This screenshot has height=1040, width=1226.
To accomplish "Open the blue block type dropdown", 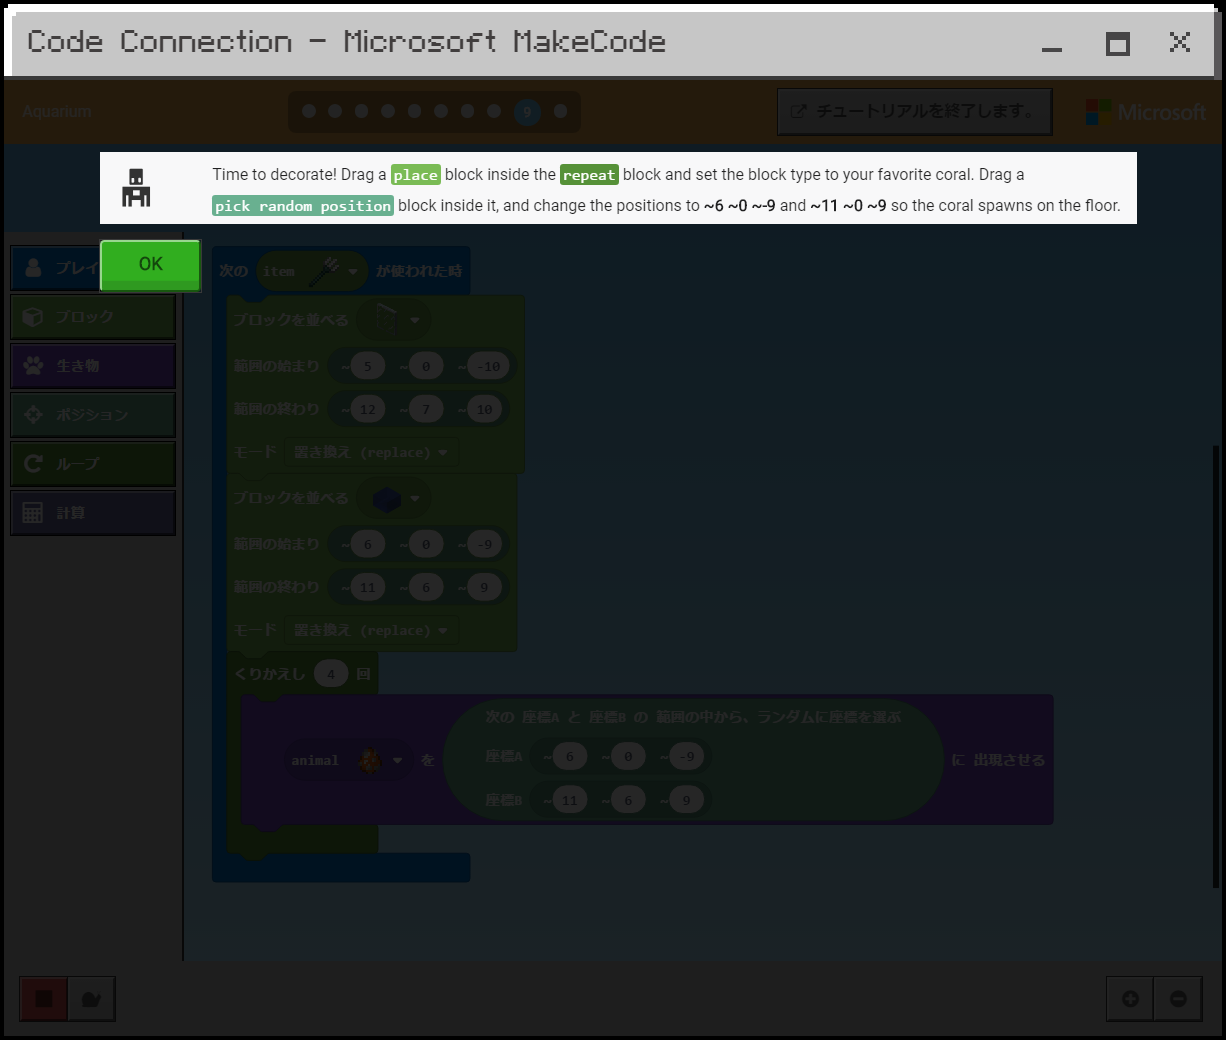I will [397, 498].
